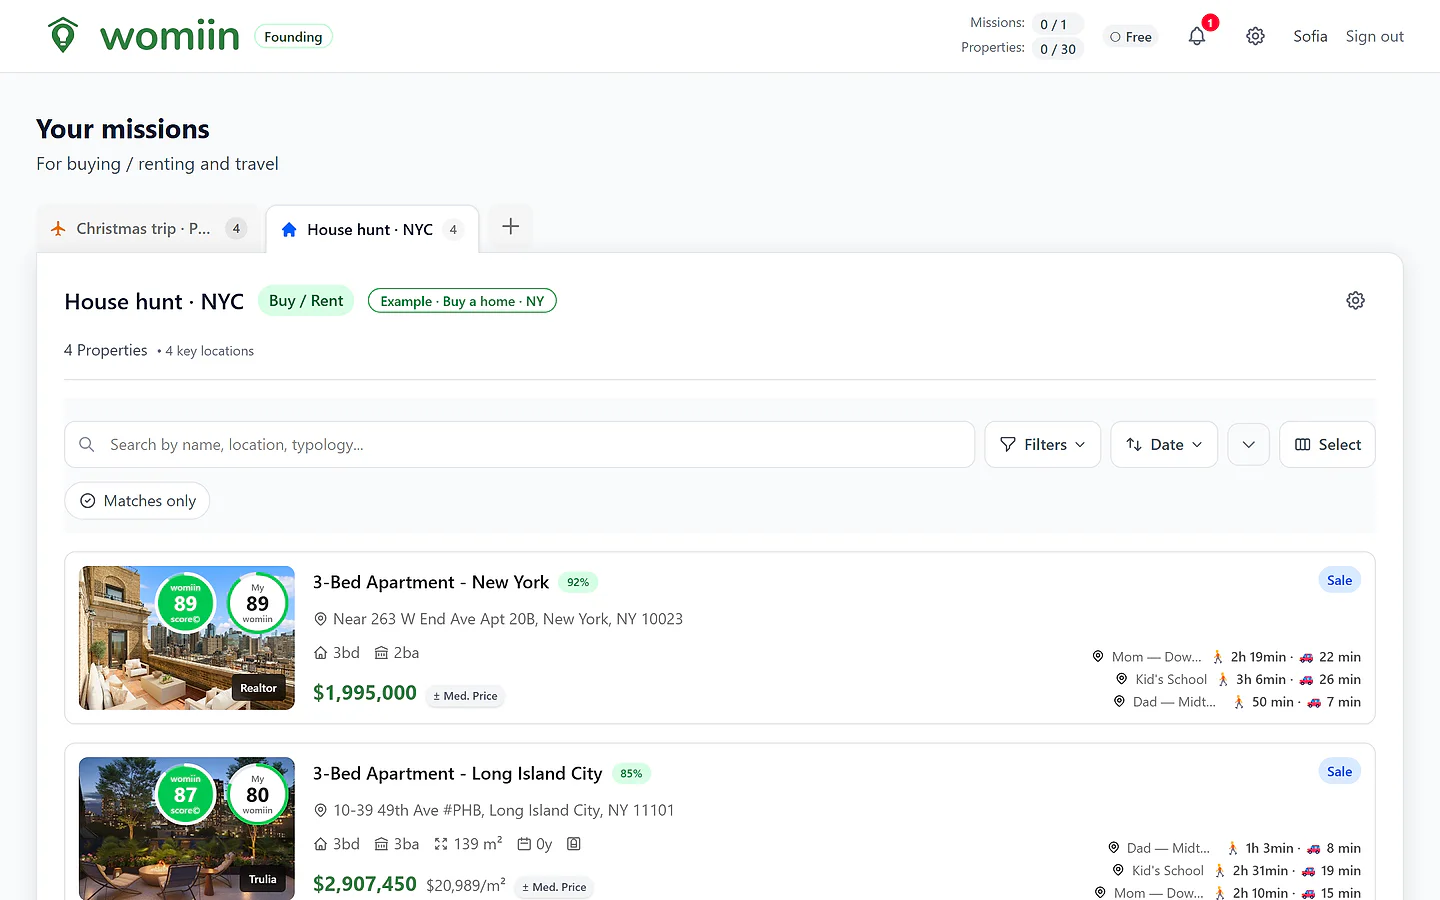Open 3-Bed Apartment - New York title
The width and height of the screenshot is (1440, 900).
coord(431,582)
